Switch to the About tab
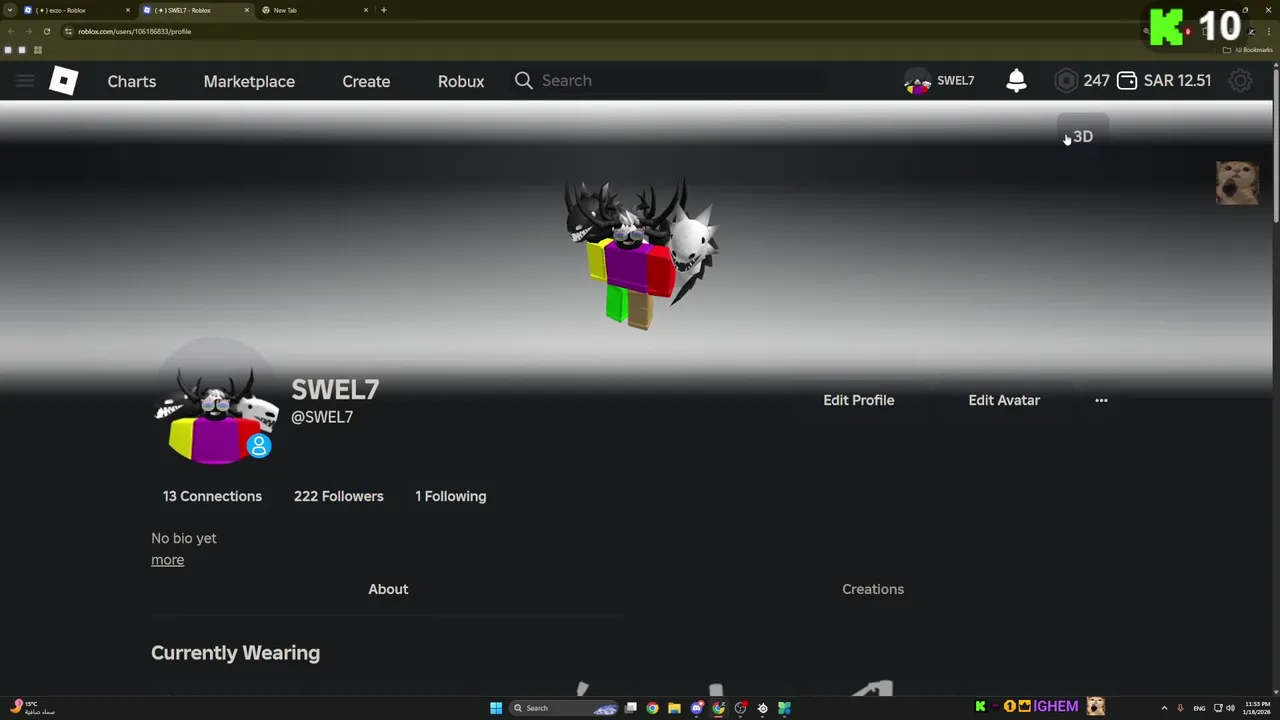Screen dimensions: 1280x720 [x=388, y=589]
